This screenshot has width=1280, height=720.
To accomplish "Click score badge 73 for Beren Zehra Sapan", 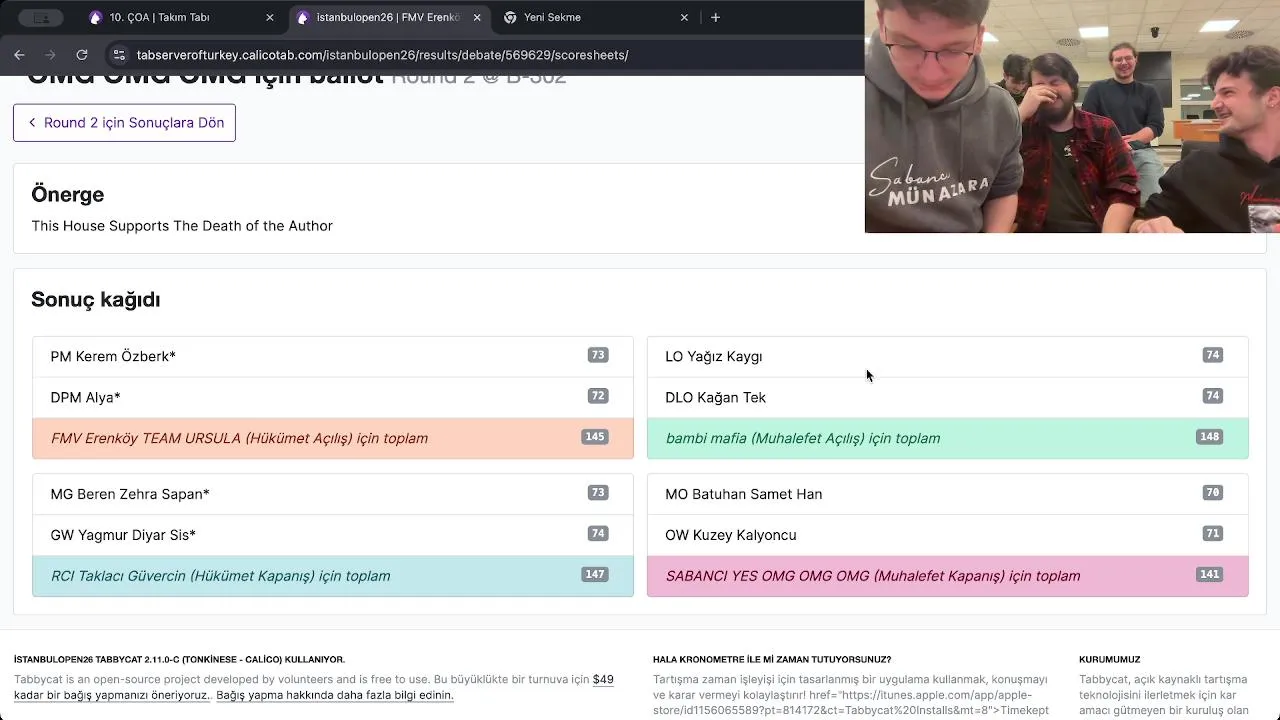I will pyautogui.click(x=598, y=493).
